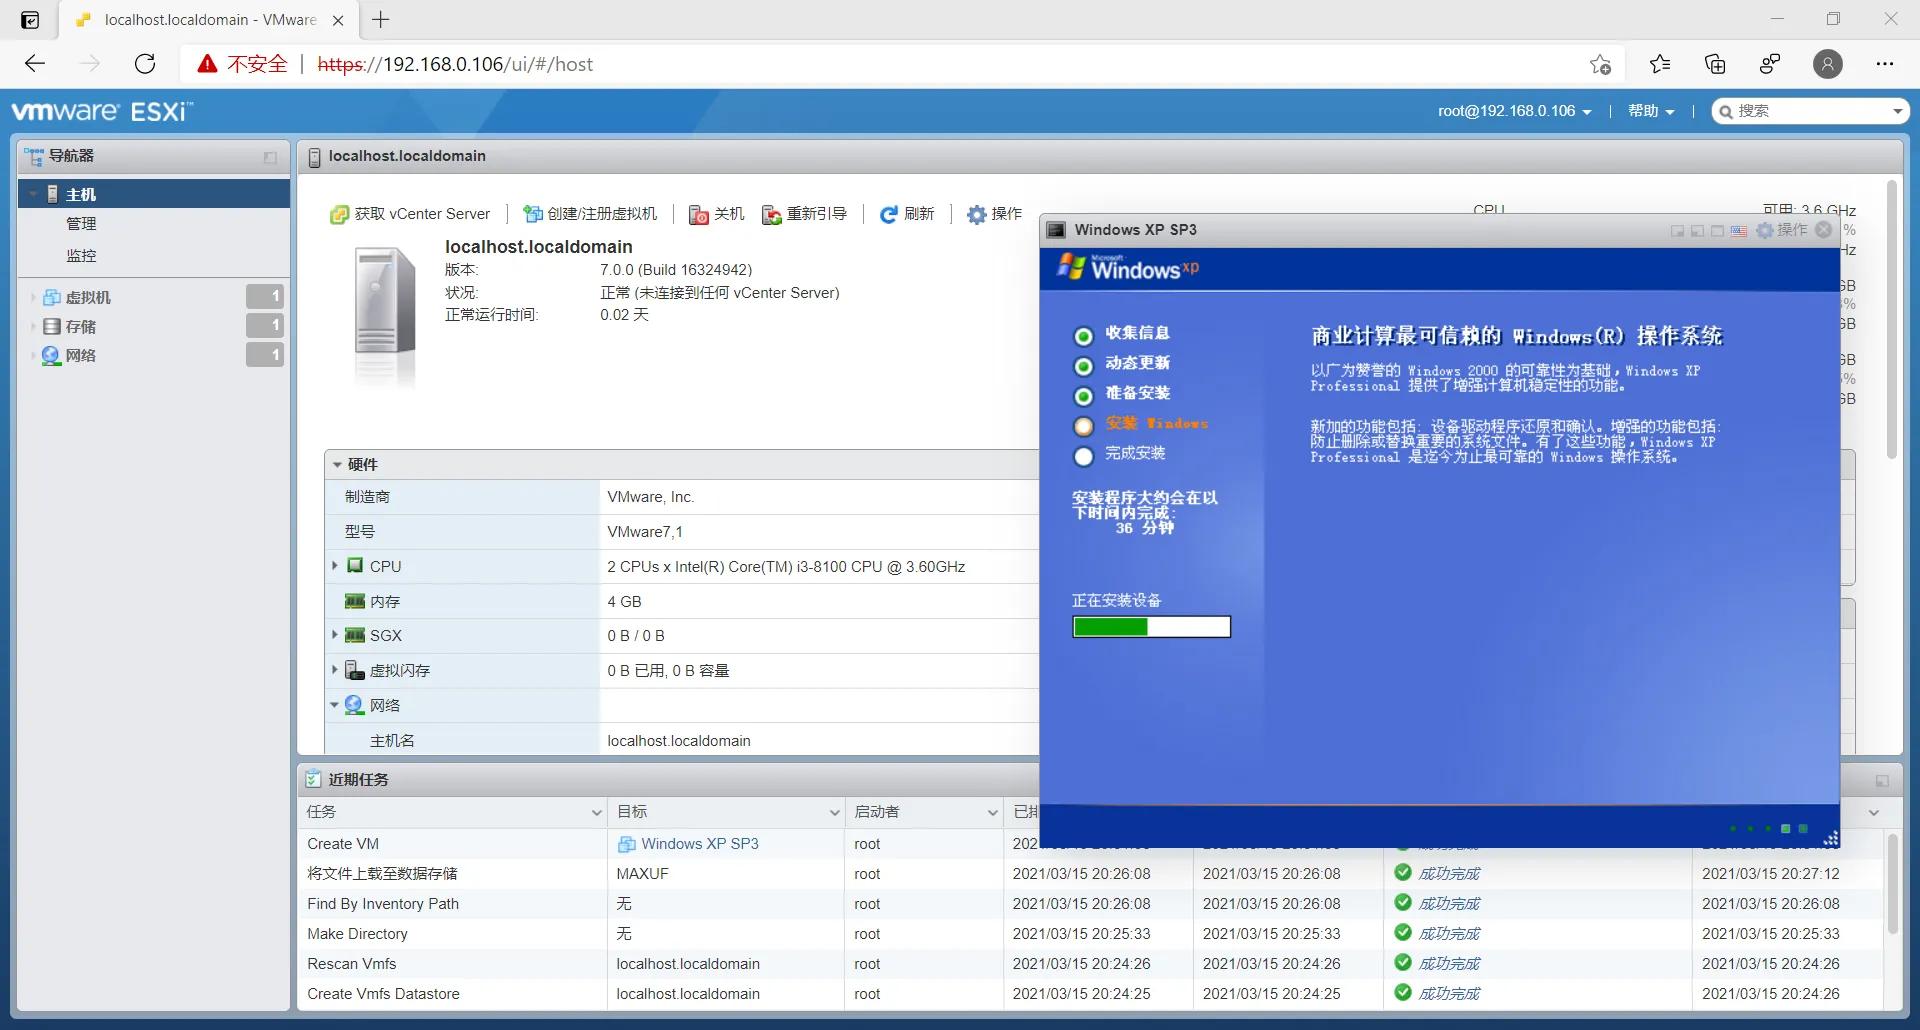This screenshot has height=1030, width=1920.
Task: Click the 获取 vCenter Server icon
Action: click(339, 214)
